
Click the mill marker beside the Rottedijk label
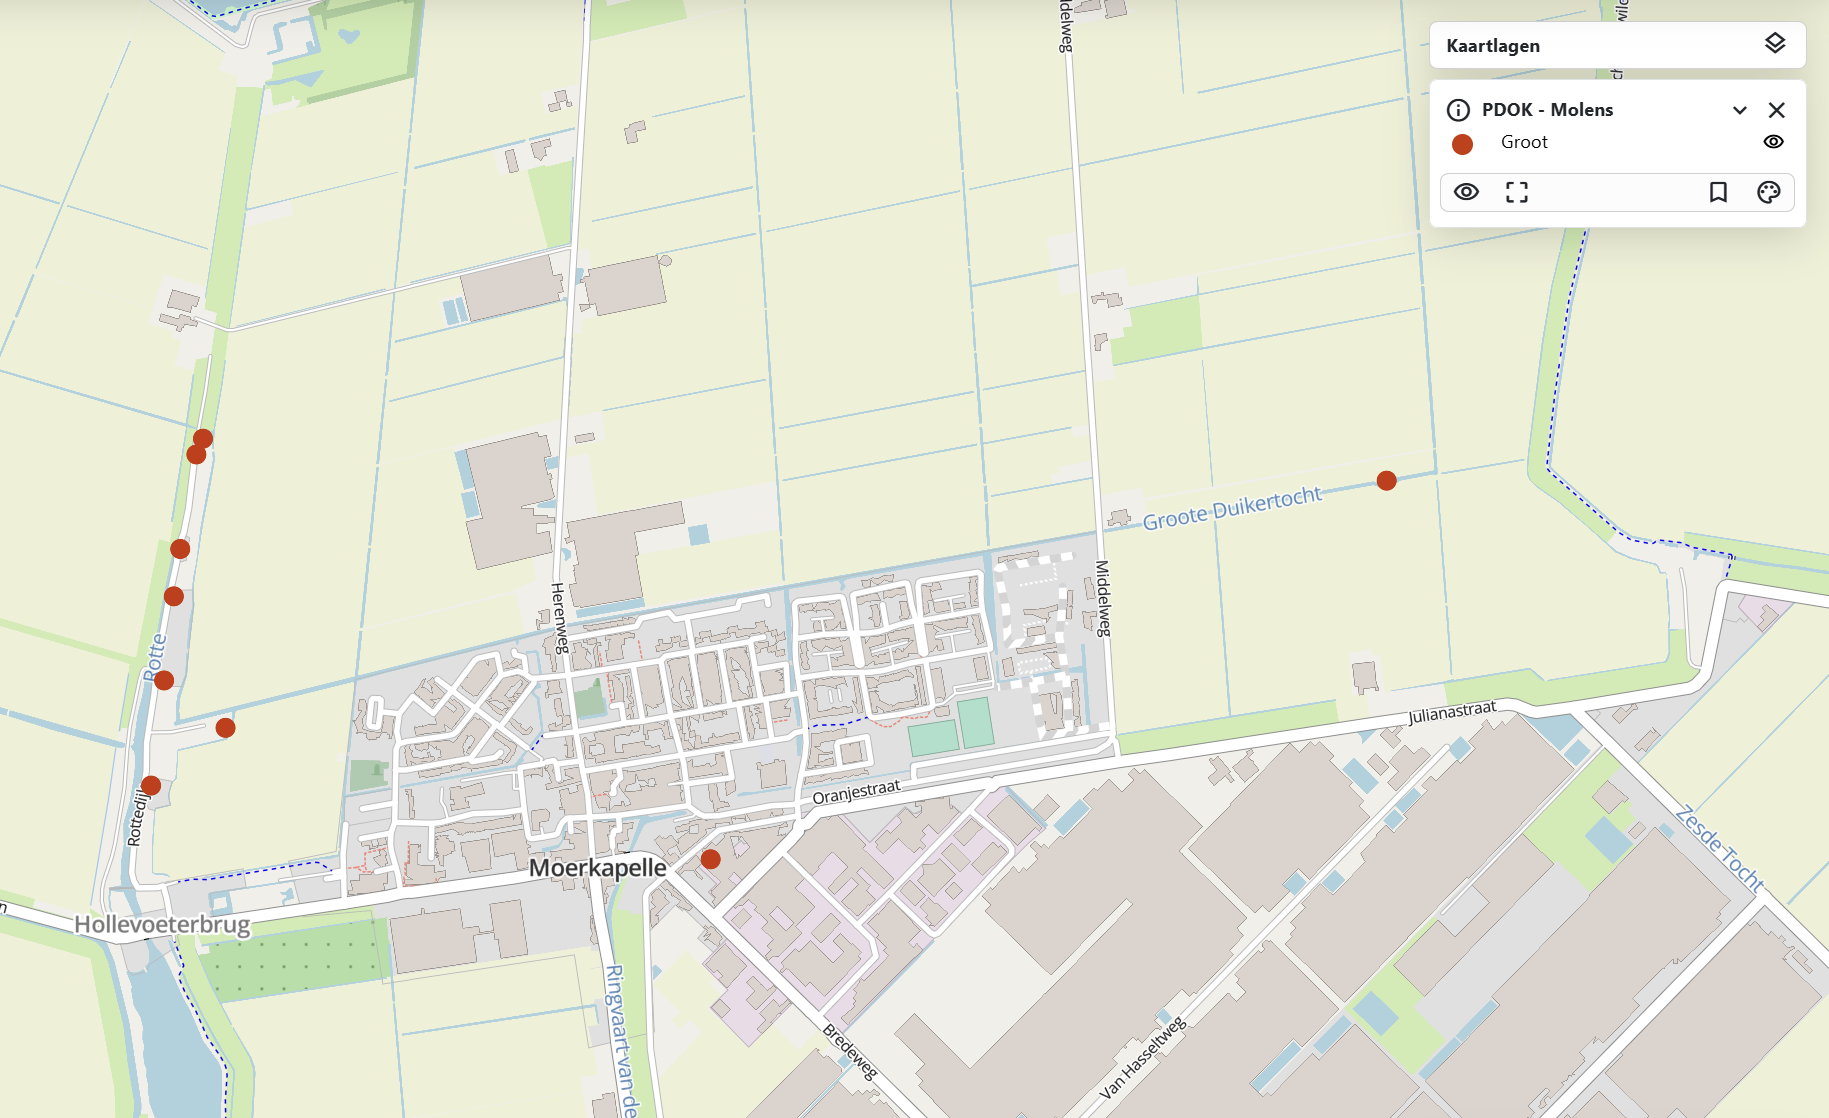tap(151, 786)
